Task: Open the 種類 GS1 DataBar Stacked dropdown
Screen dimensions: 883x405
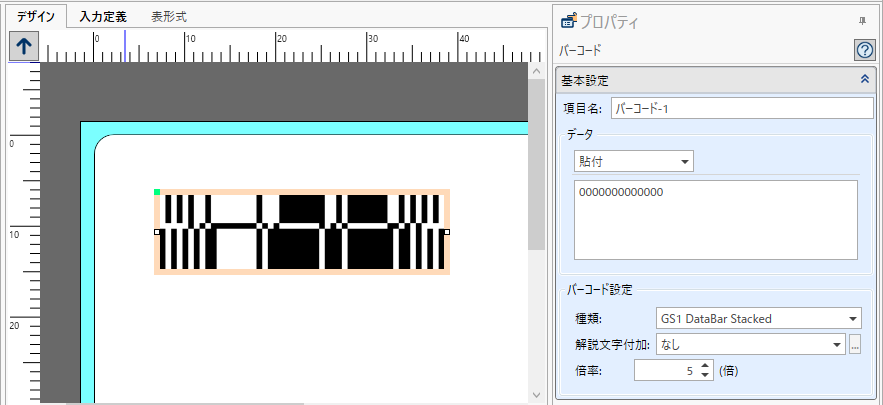Action: [x=759, y=318]
